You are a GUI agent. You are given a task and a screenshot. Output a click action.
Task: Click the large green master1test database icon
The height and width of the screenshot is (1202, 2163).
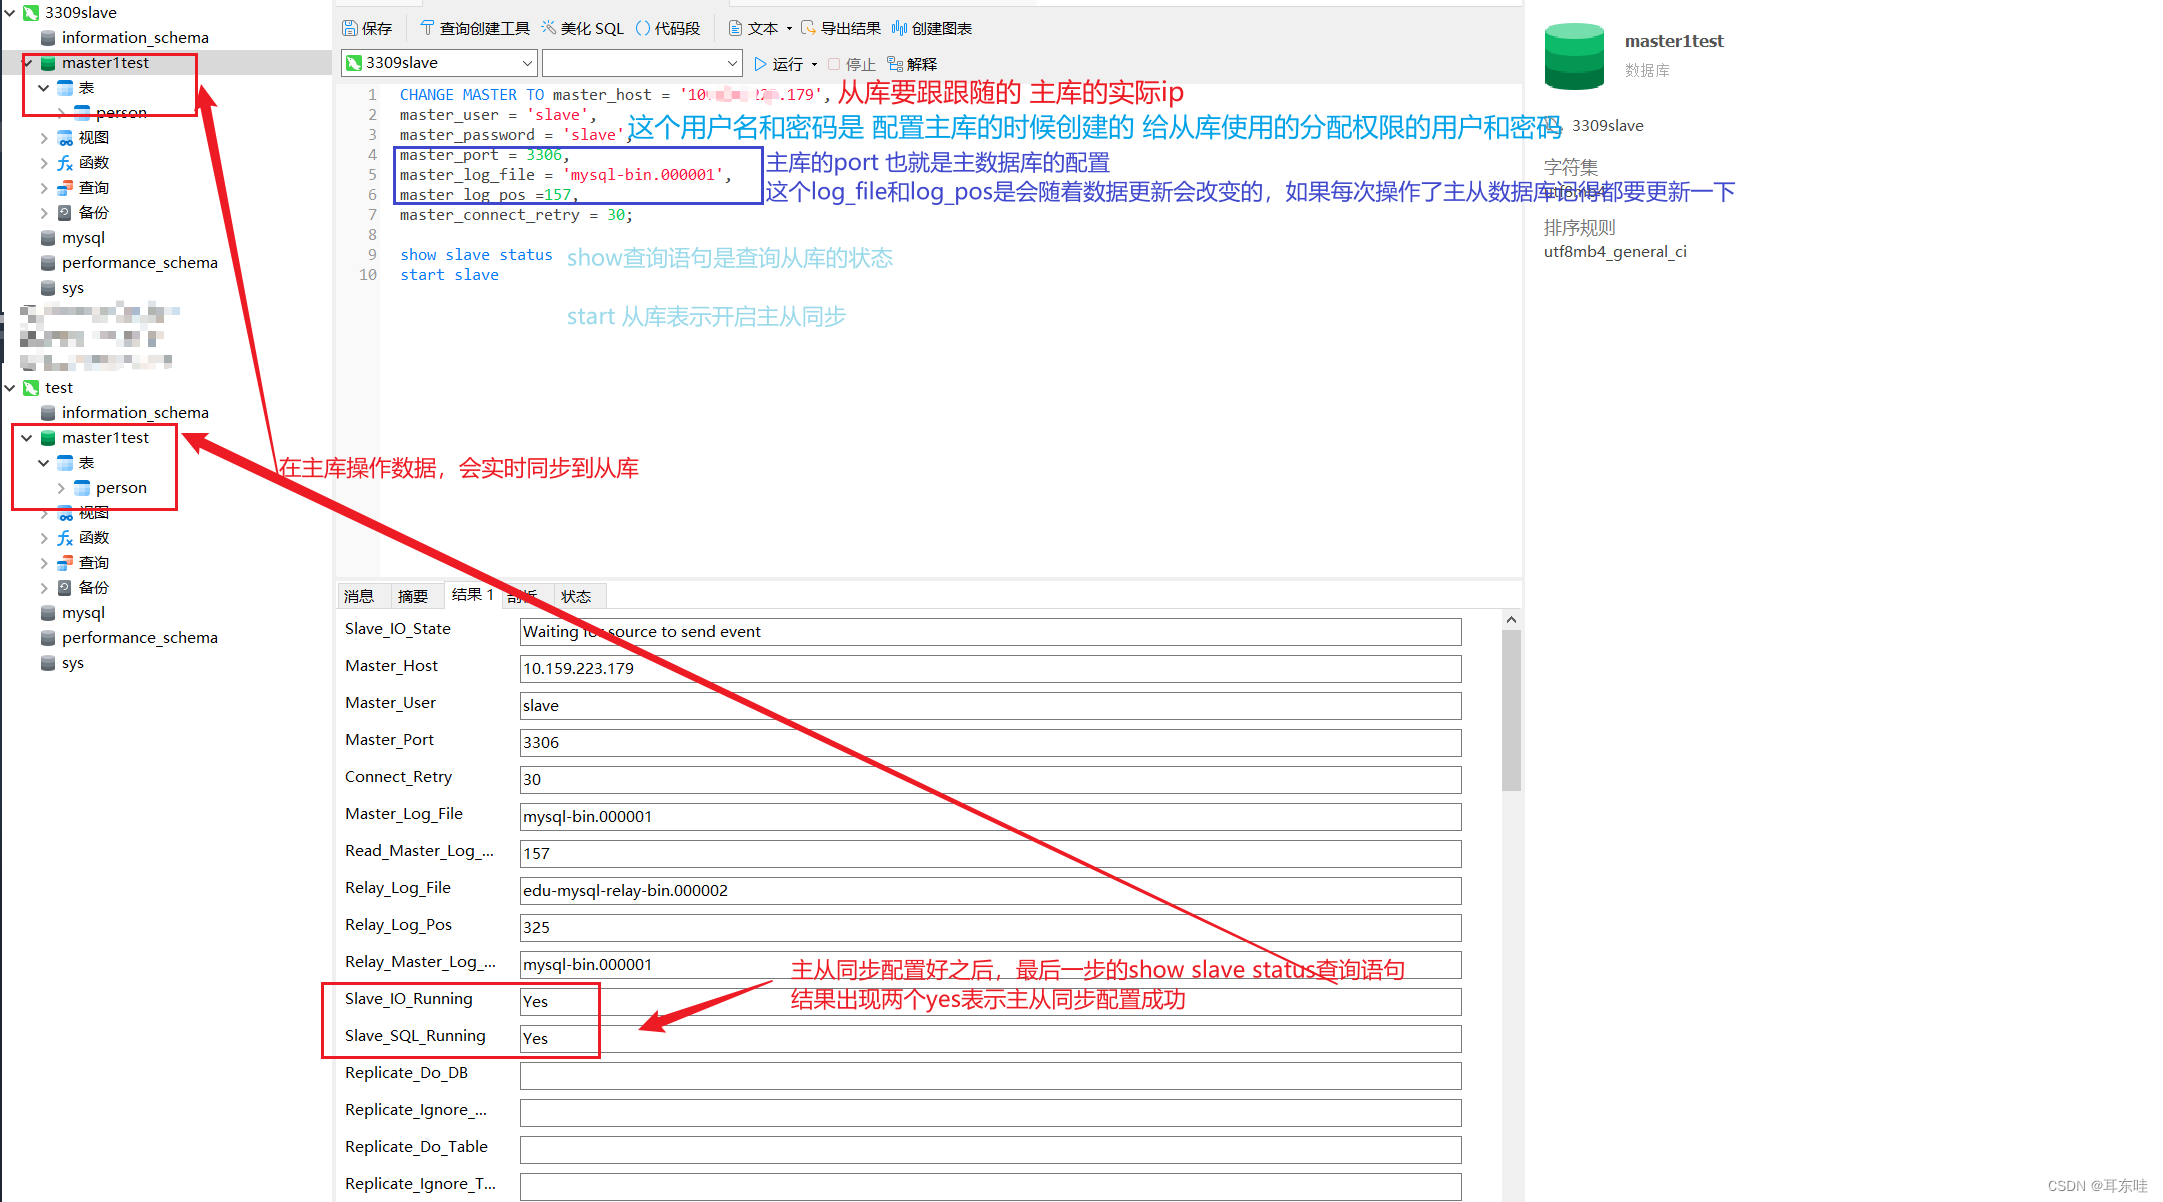(x=1574, y=56)
